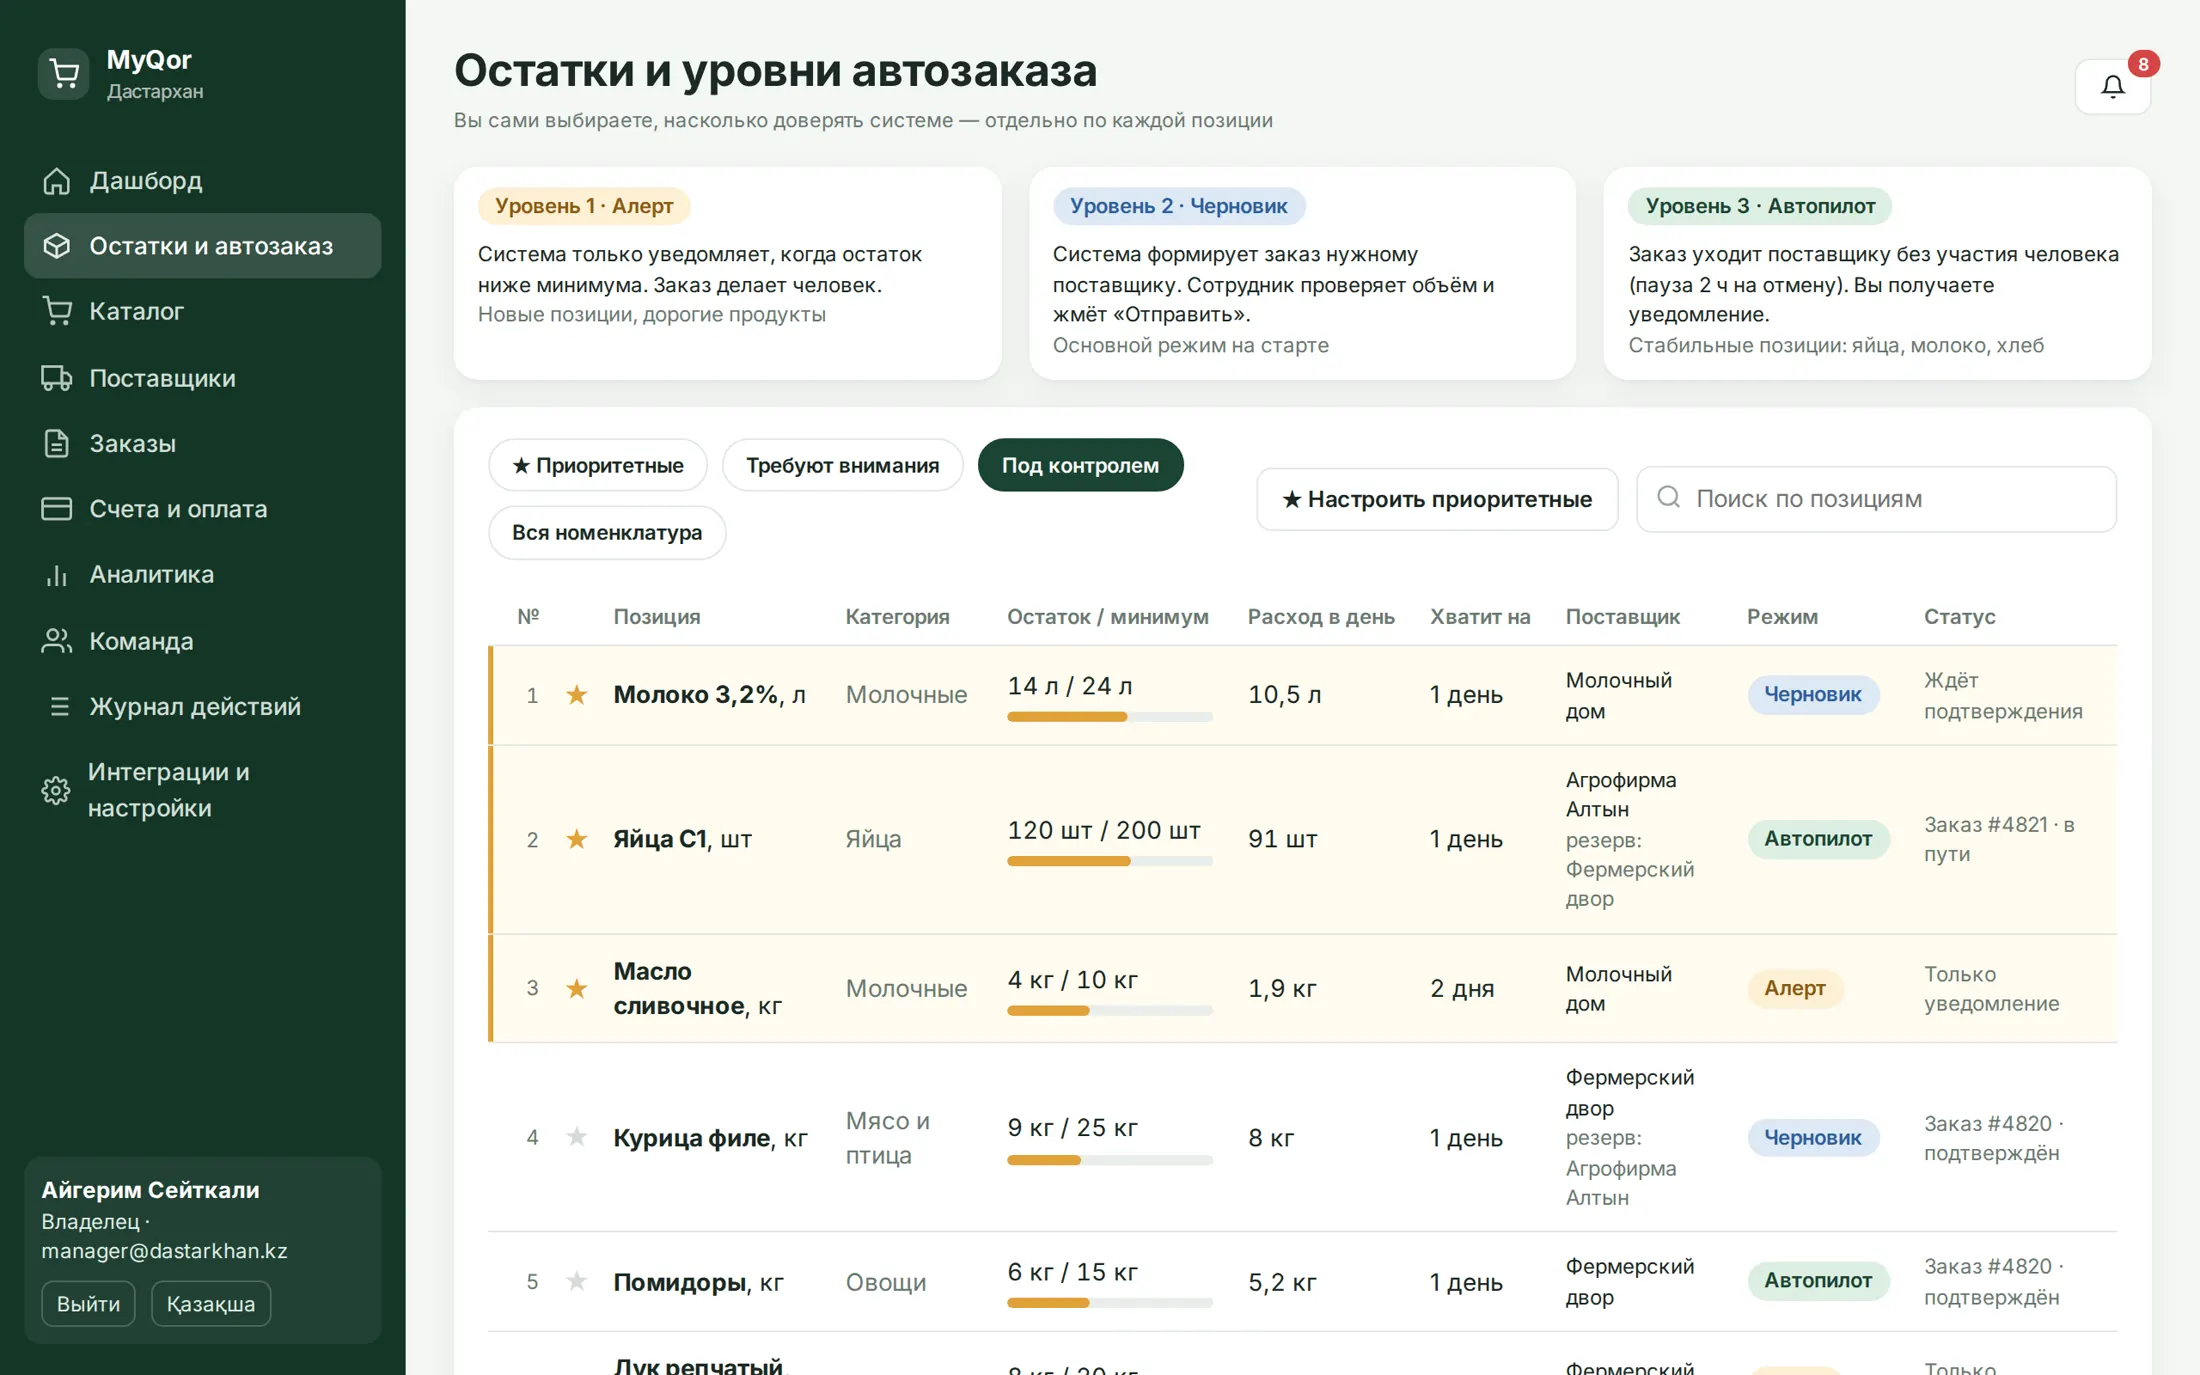This screenshot has height=1375, width=2200.
Task: Click the Выйти logout button
Action: click(x=88, y=1304)
